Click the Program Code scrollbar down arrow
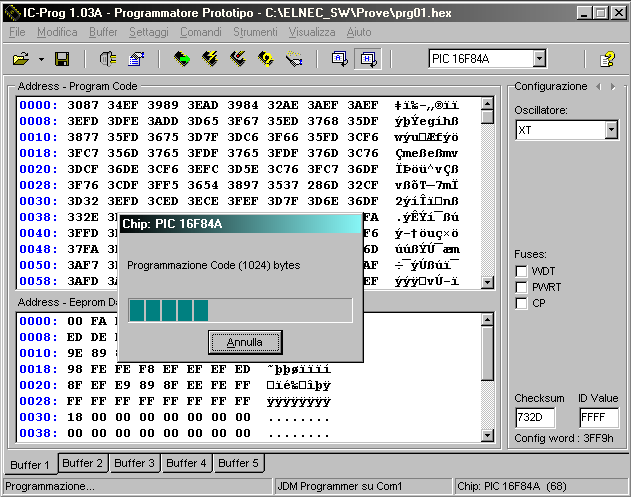631x497 pixels. click(x=487, y=282)
